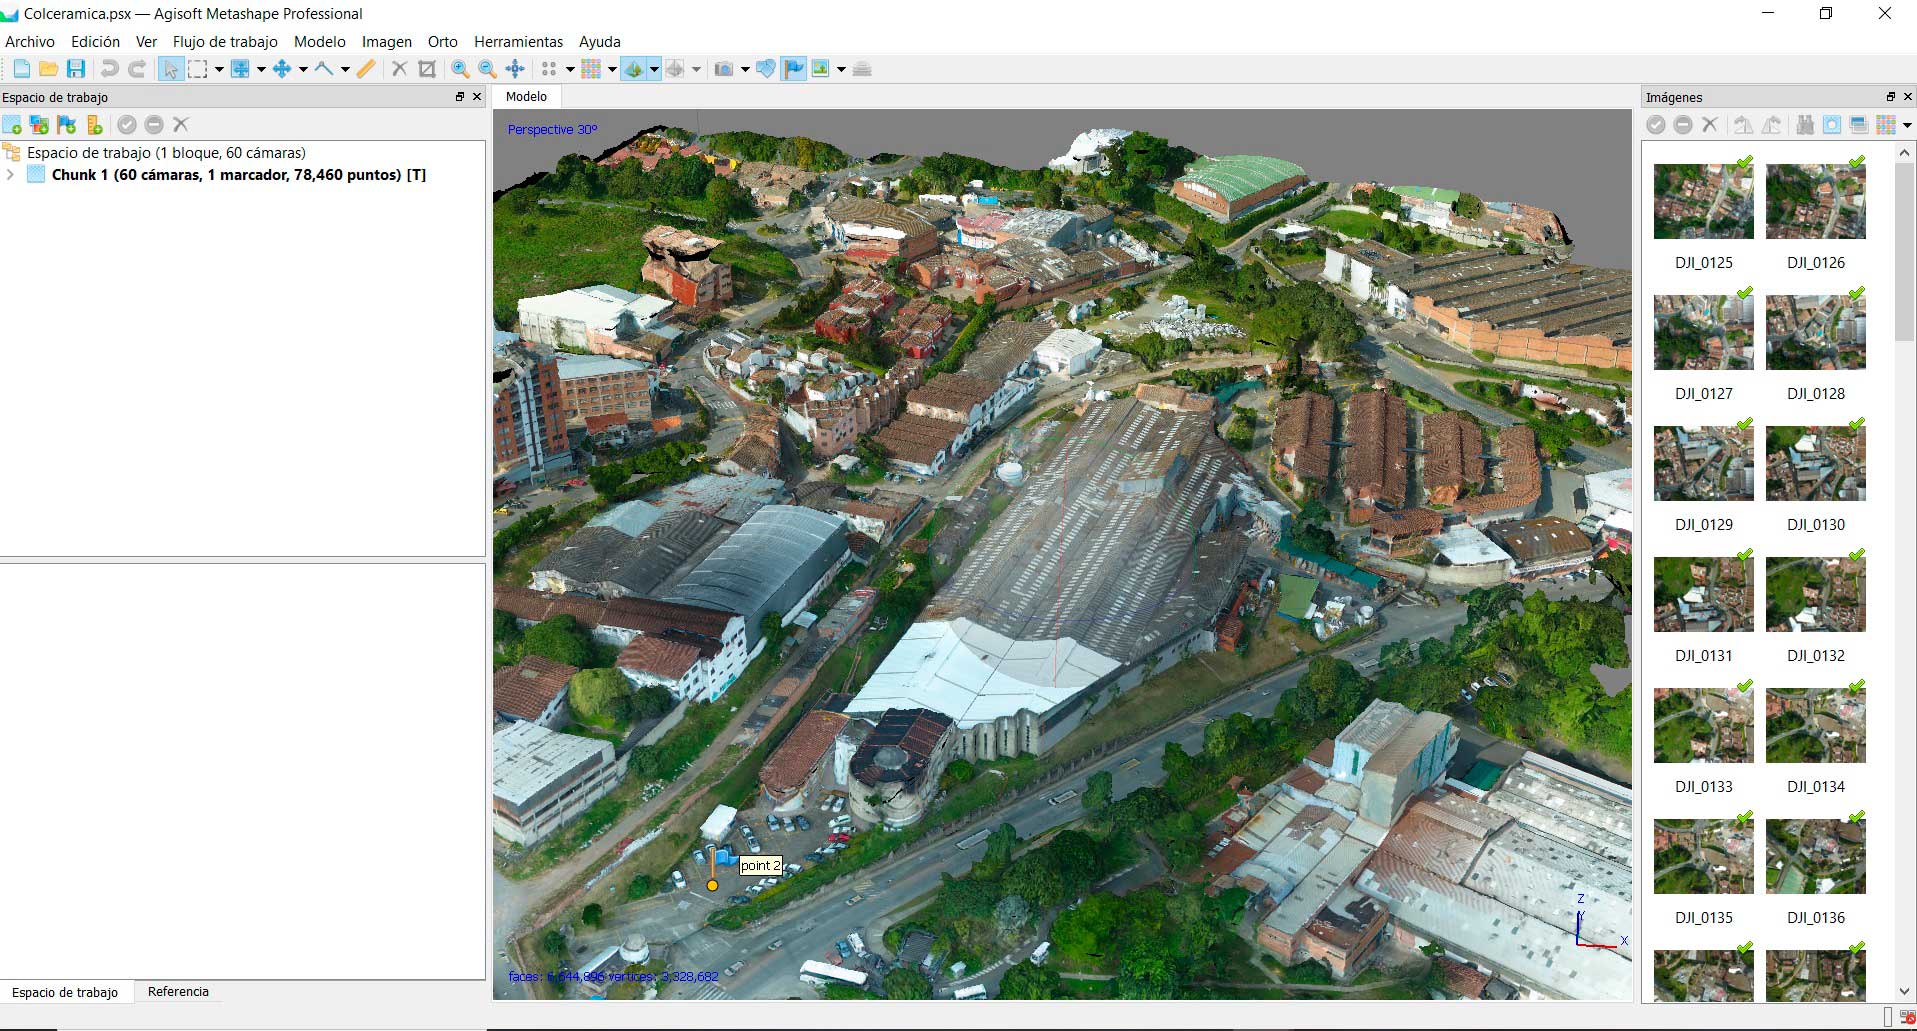
Task: Click the Save project icon
Action: point(76,69)
